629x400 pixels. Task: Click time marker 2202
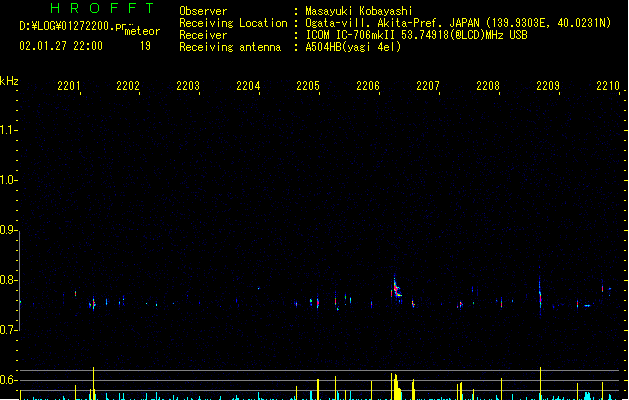[x=128, y=85]
